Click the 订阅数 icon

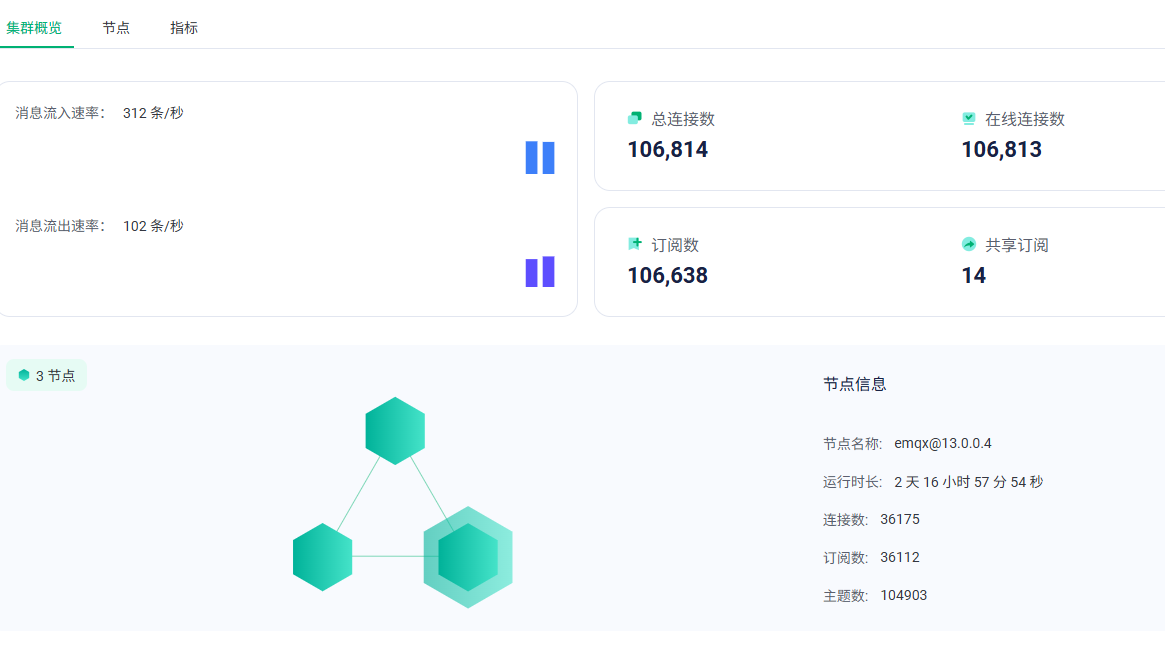635,244
